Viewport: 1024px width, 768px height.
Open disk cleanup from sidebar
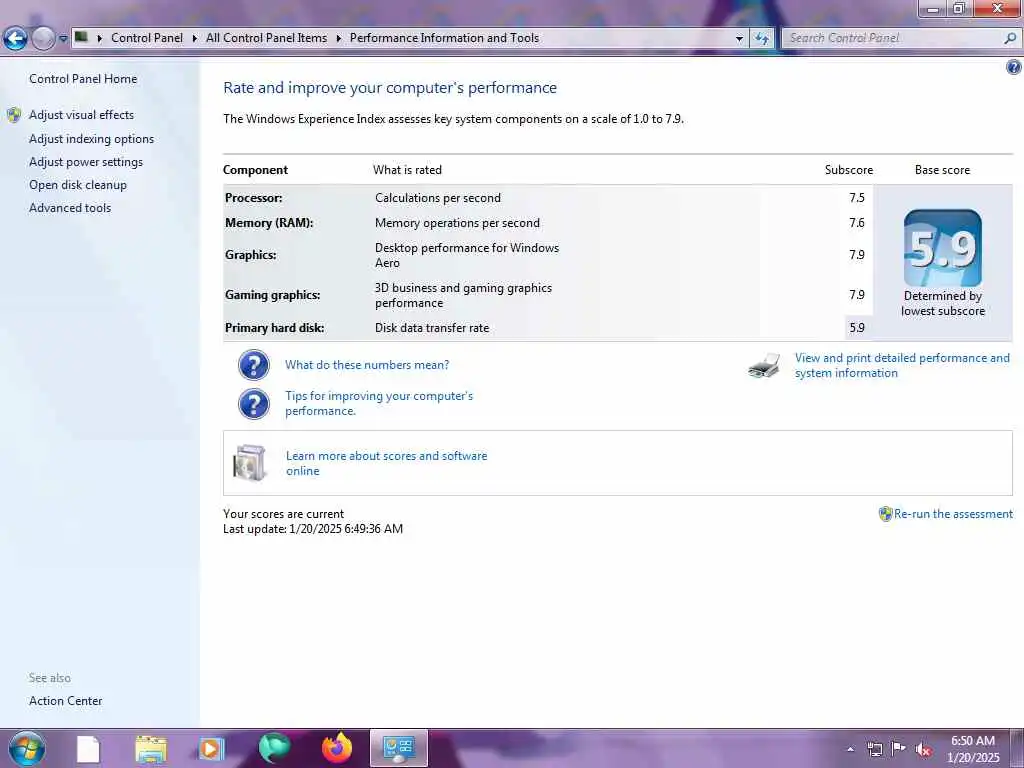click(78, 184)
